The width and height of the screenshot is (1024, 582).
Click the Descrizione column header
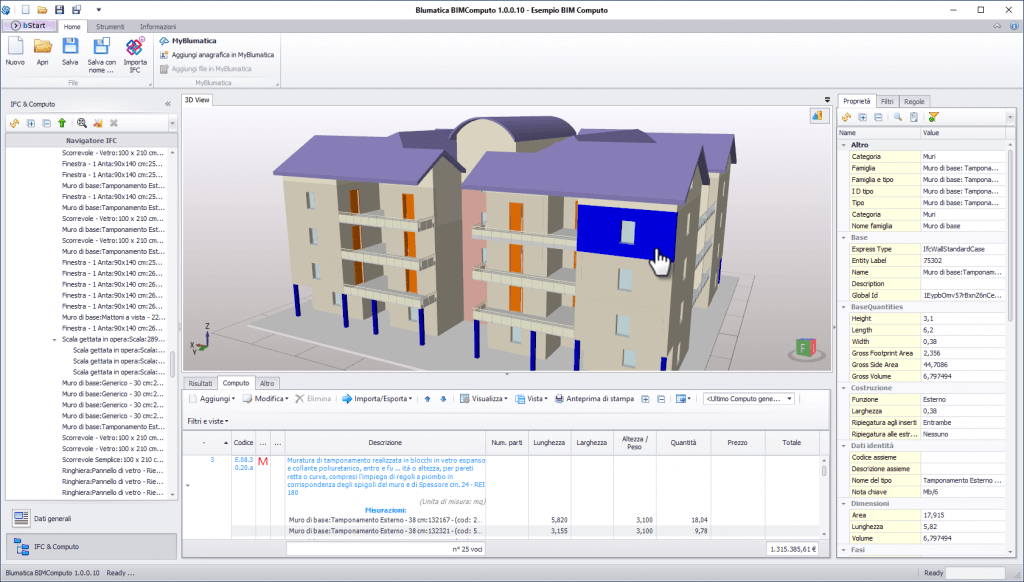[x=385, y=443]
